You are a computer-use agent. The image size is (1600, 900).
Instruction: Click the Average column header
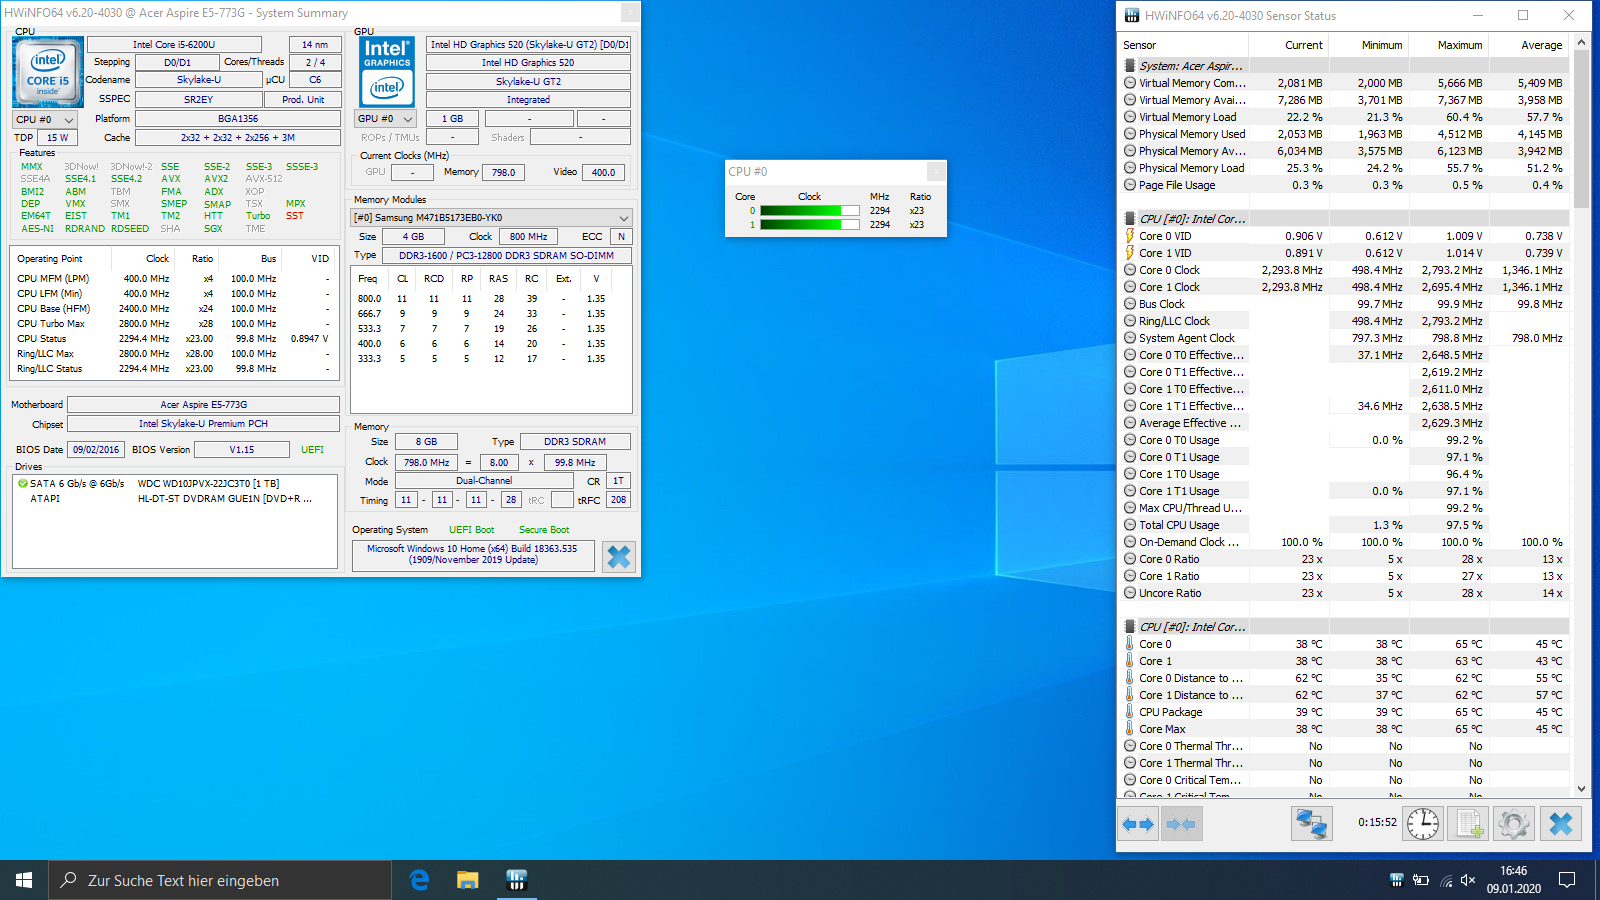click(1529, 45)
